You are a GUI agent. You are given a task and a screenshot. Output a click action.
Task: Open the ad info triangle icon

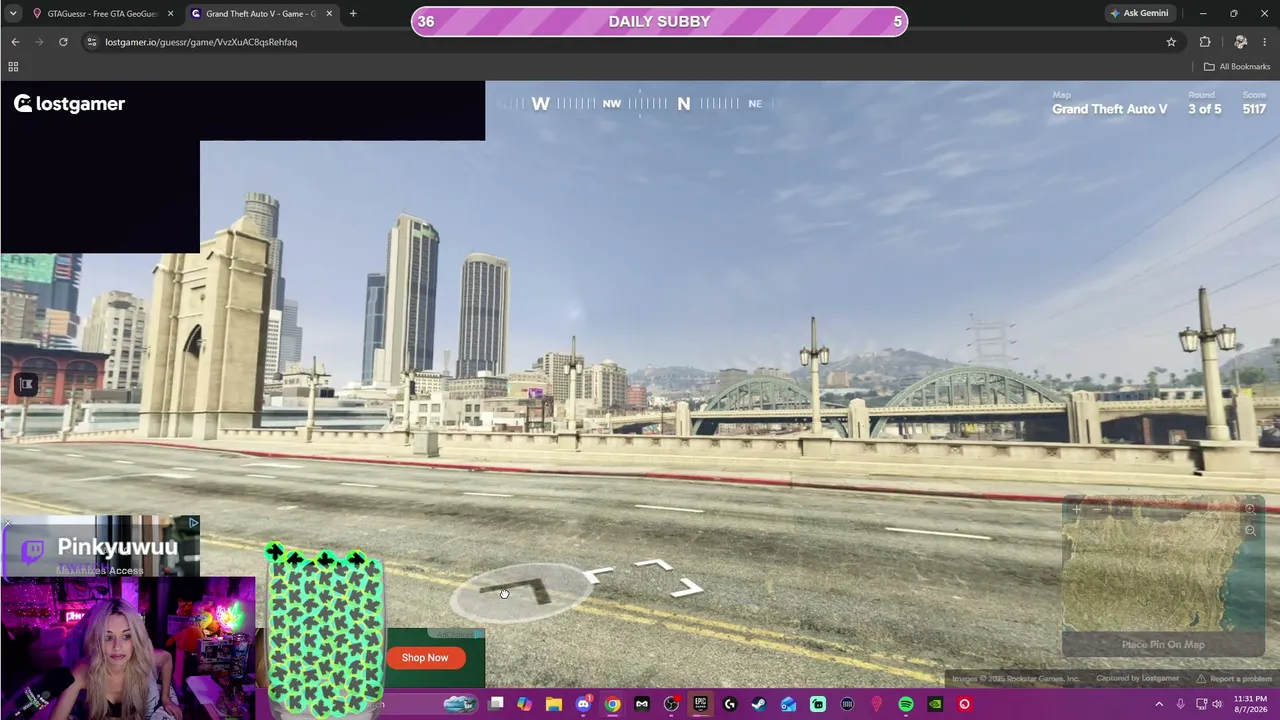click(x=193, y=522)
